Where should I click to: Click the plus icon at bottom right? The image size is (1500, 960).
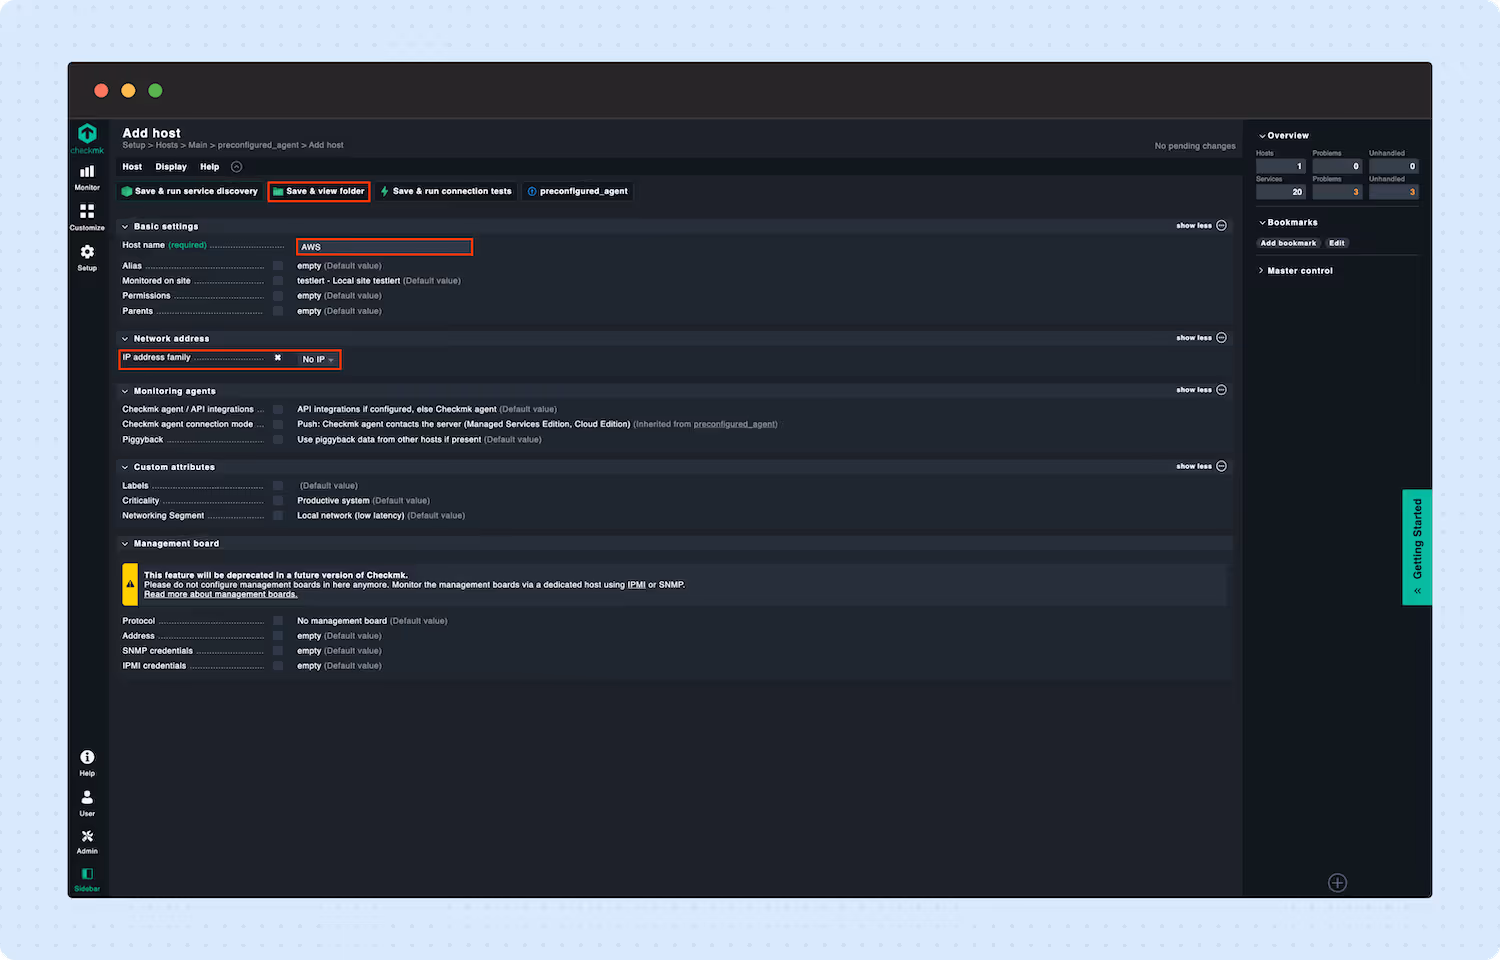pos(1338,882)
